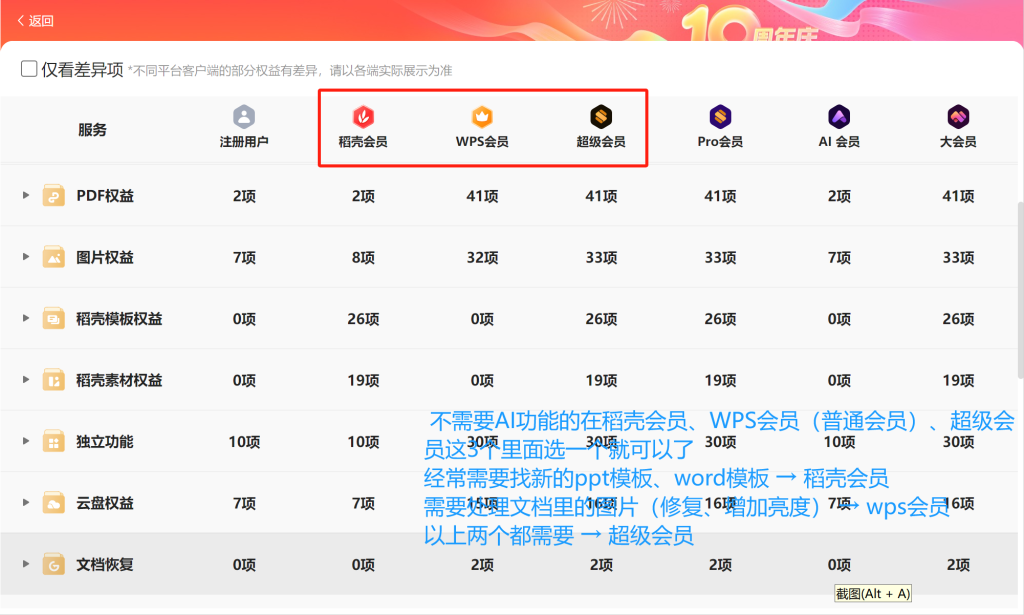Tick the 仅看差异项 checkbox
The image size is (1024, 615).
tap(29, 69)
